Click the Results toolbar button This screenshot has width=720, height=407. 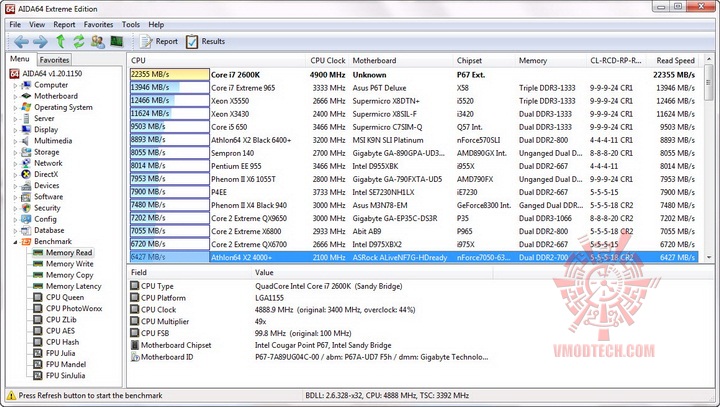(206, 41)
